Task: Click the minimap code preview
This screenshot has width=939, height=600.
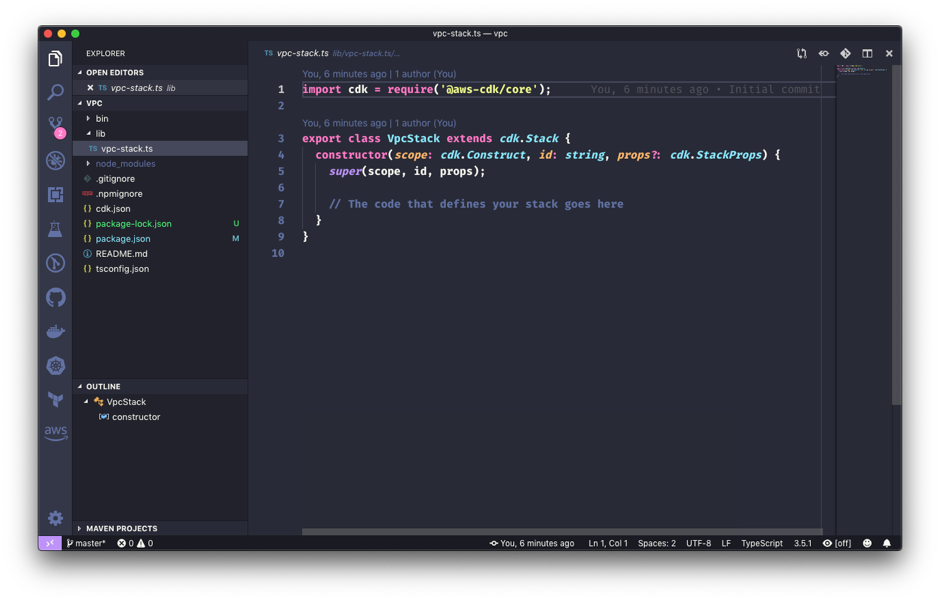Action: point(862,71)
